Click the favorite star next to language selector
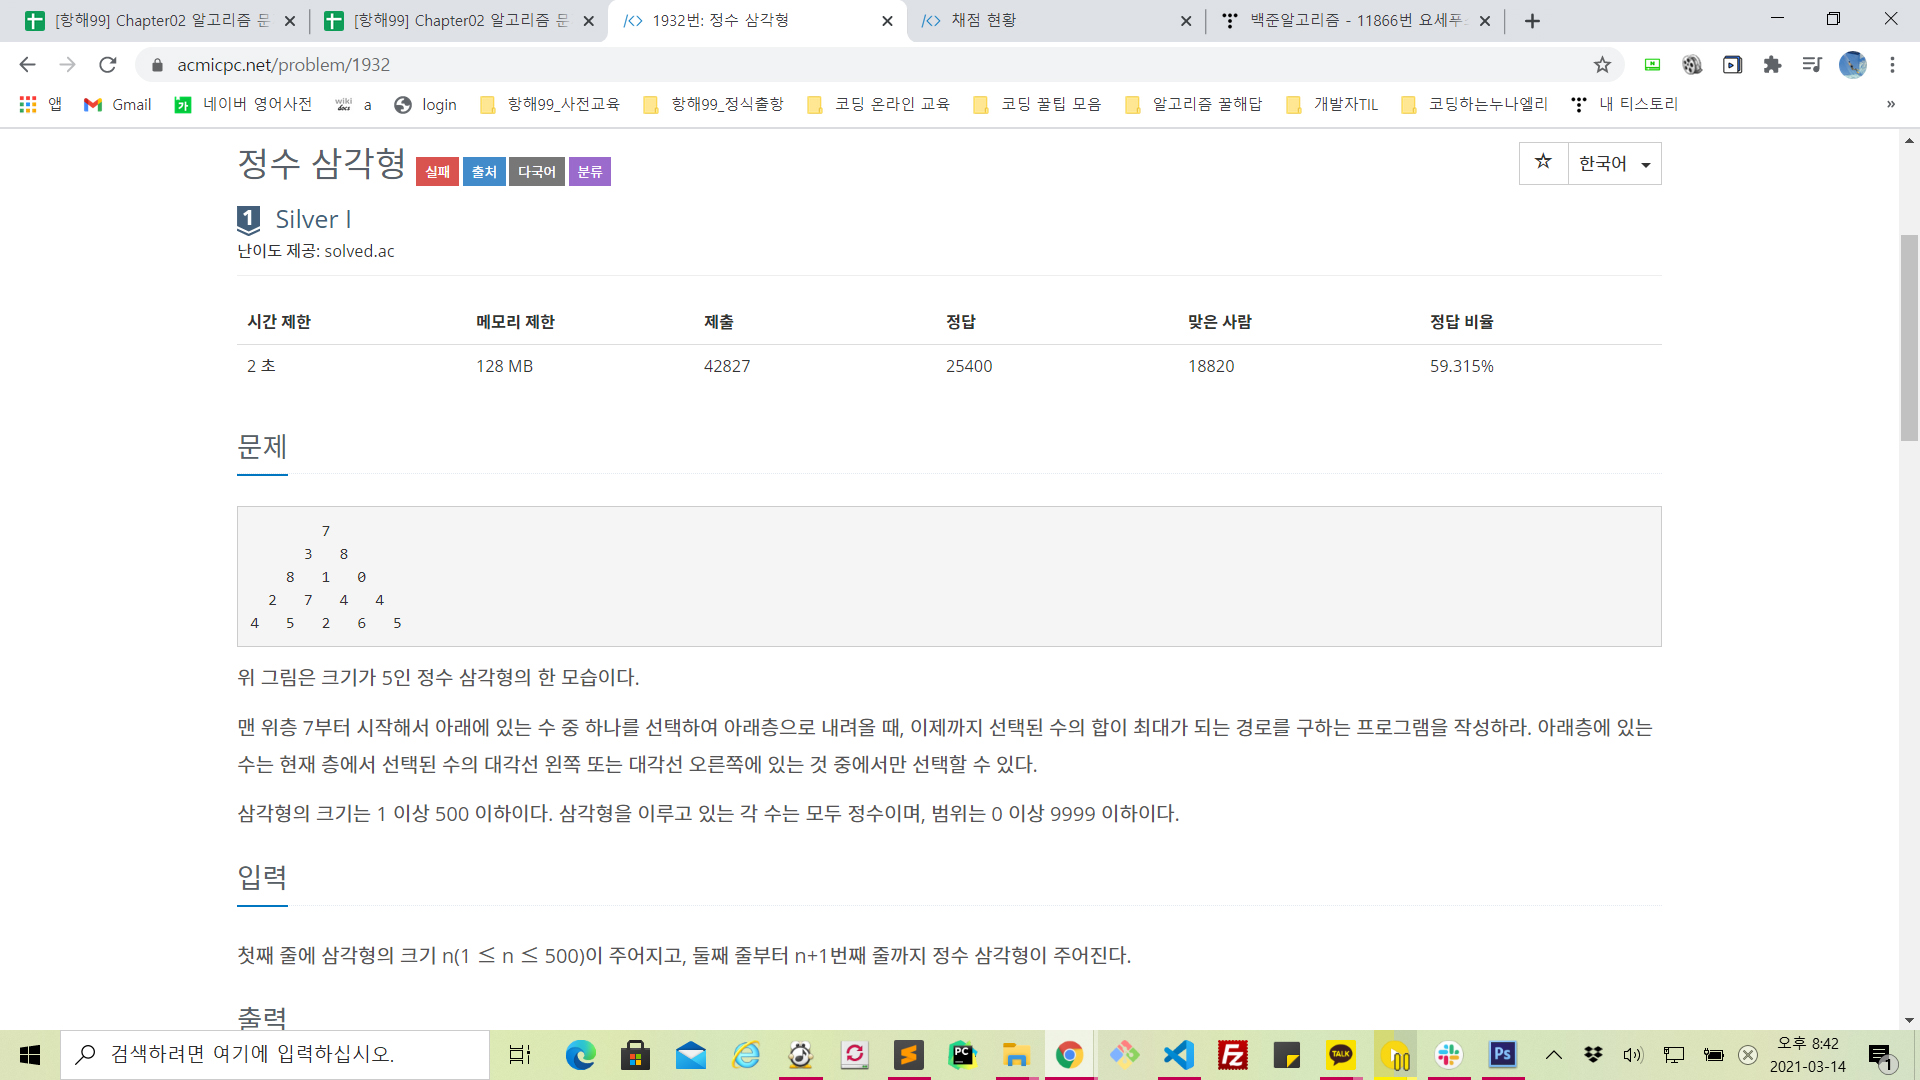This screenshot has height=1080, width=1920. point(1543,163)
